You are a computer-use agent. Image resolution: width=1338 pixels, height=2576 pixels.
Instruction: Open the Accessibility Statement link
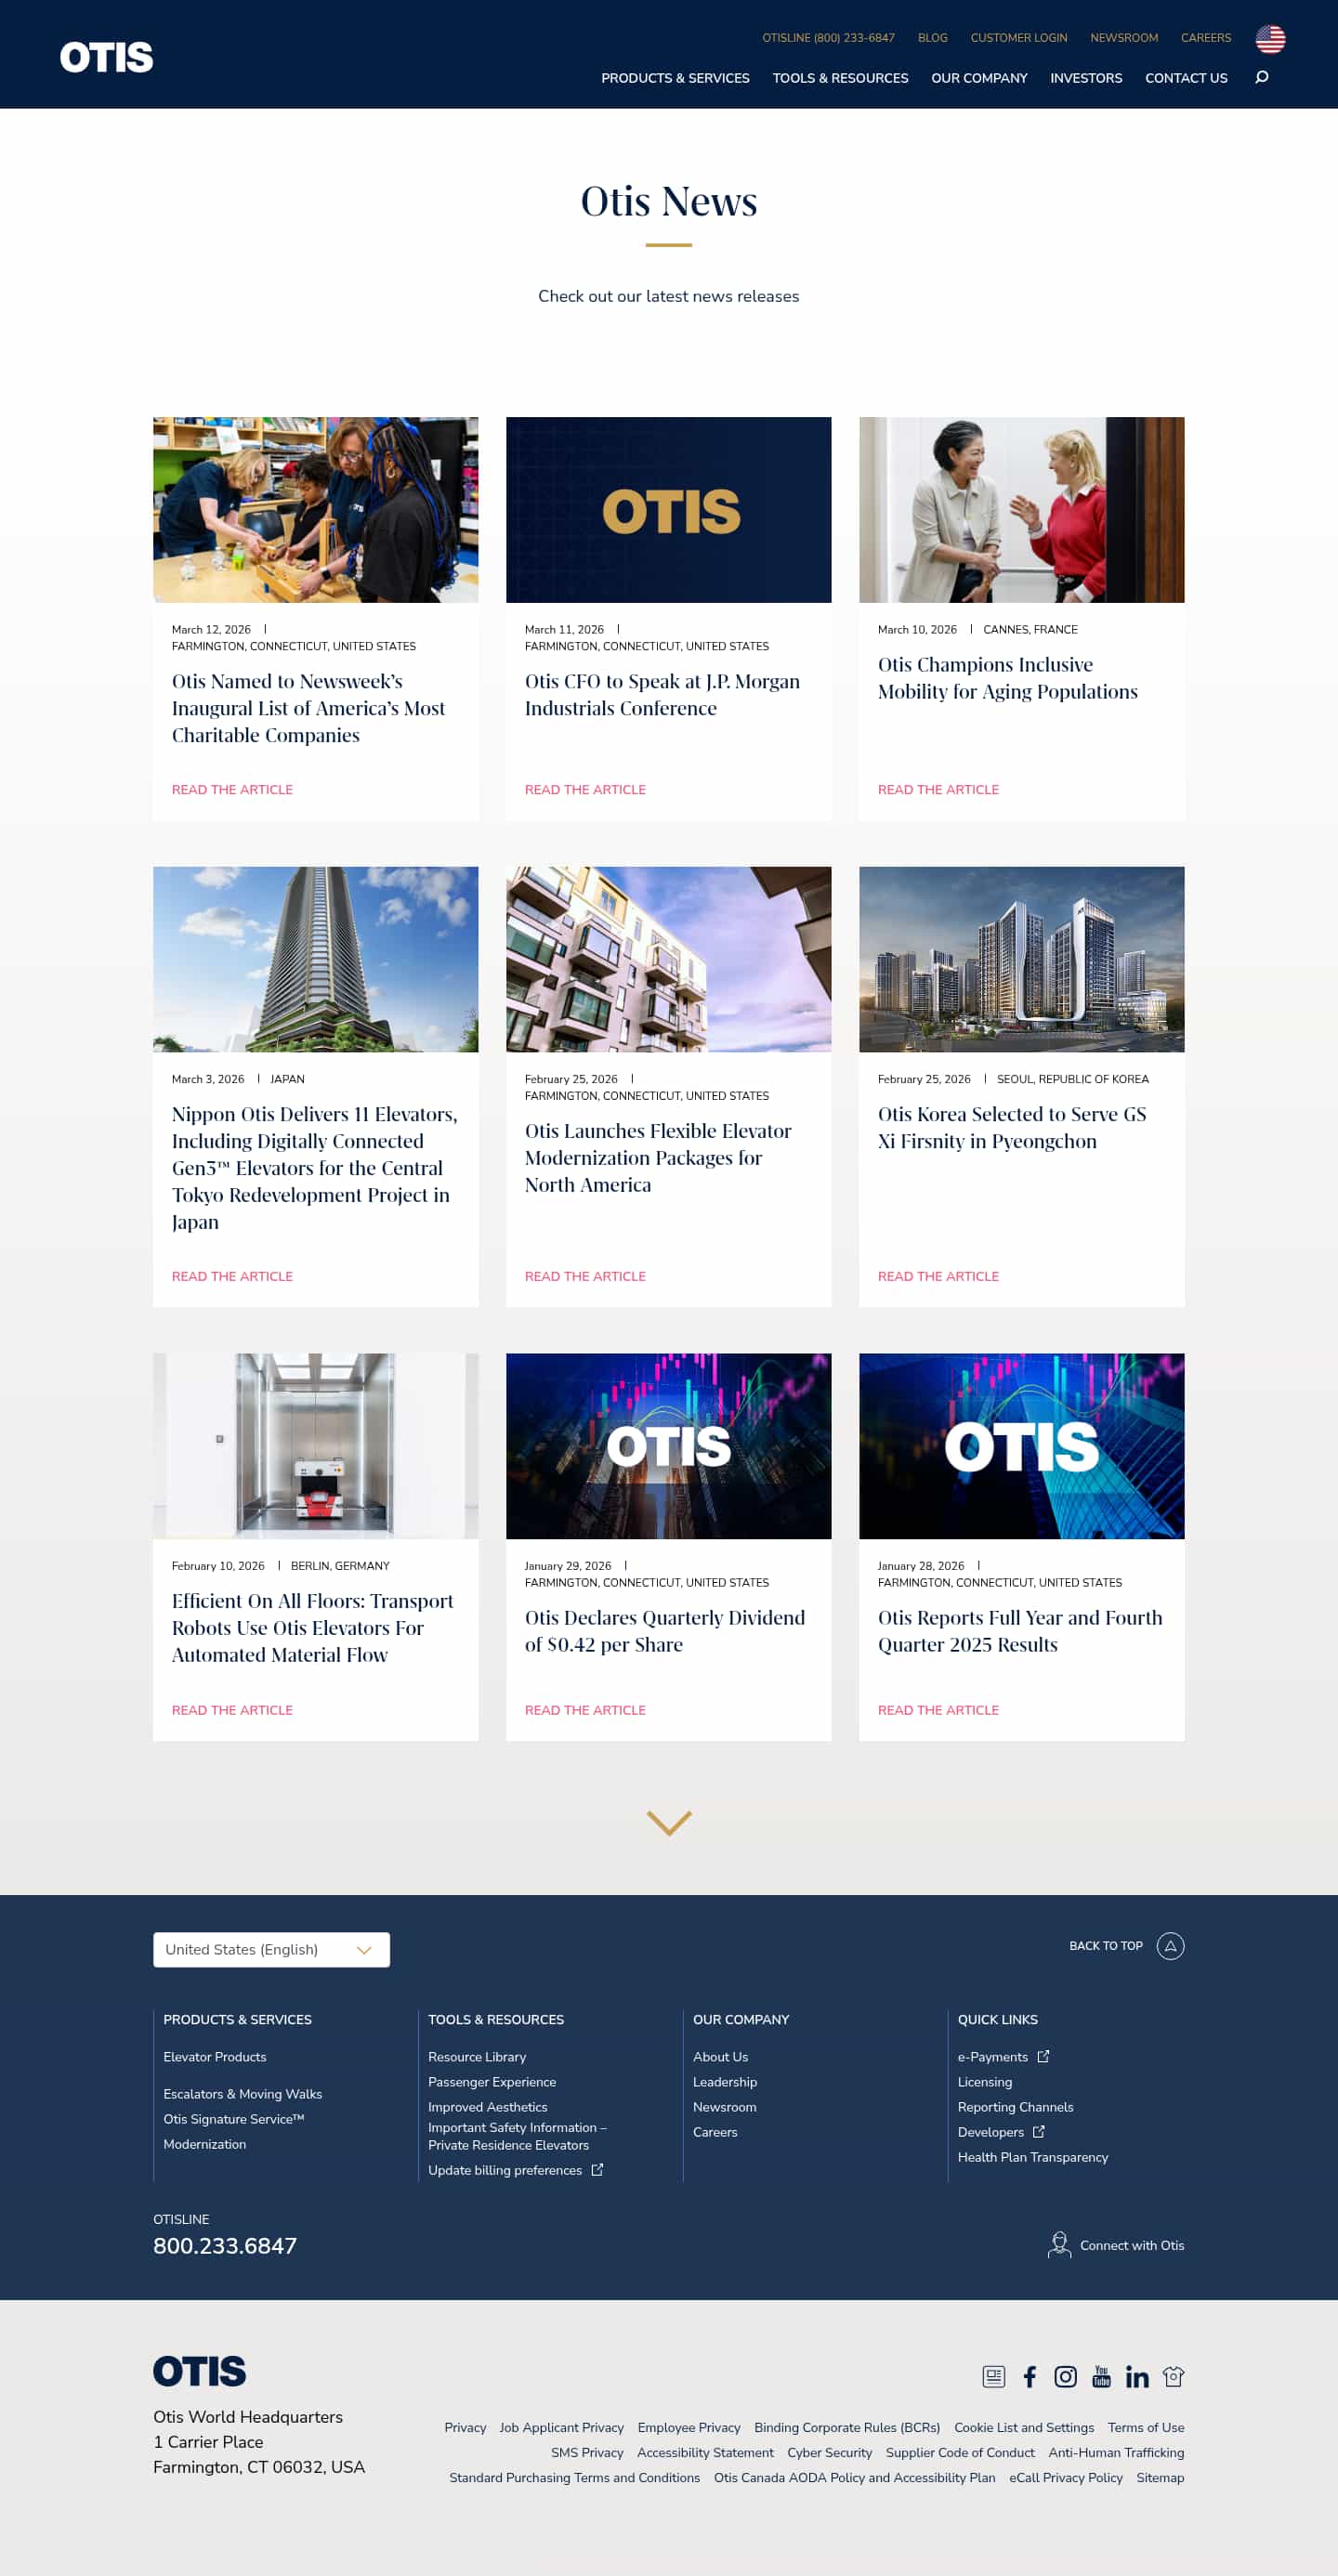705,2453
